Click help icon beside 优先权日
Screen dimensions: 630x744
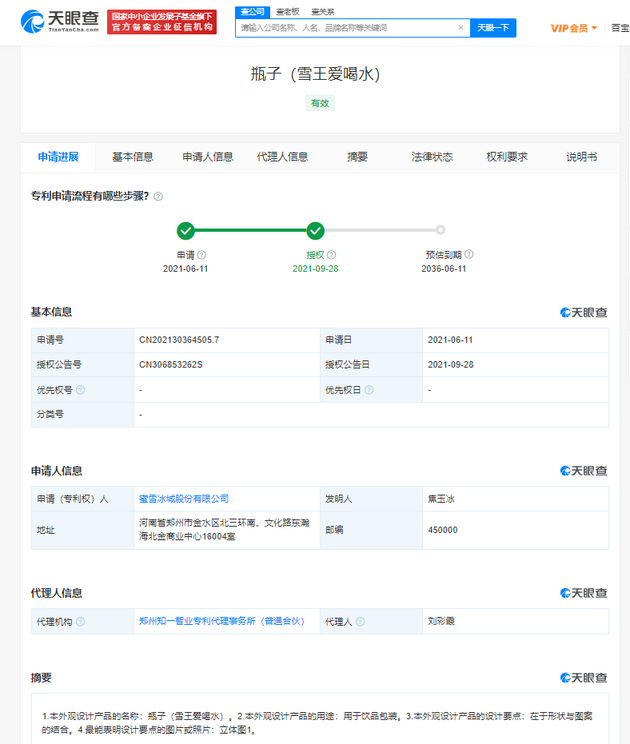369,390
